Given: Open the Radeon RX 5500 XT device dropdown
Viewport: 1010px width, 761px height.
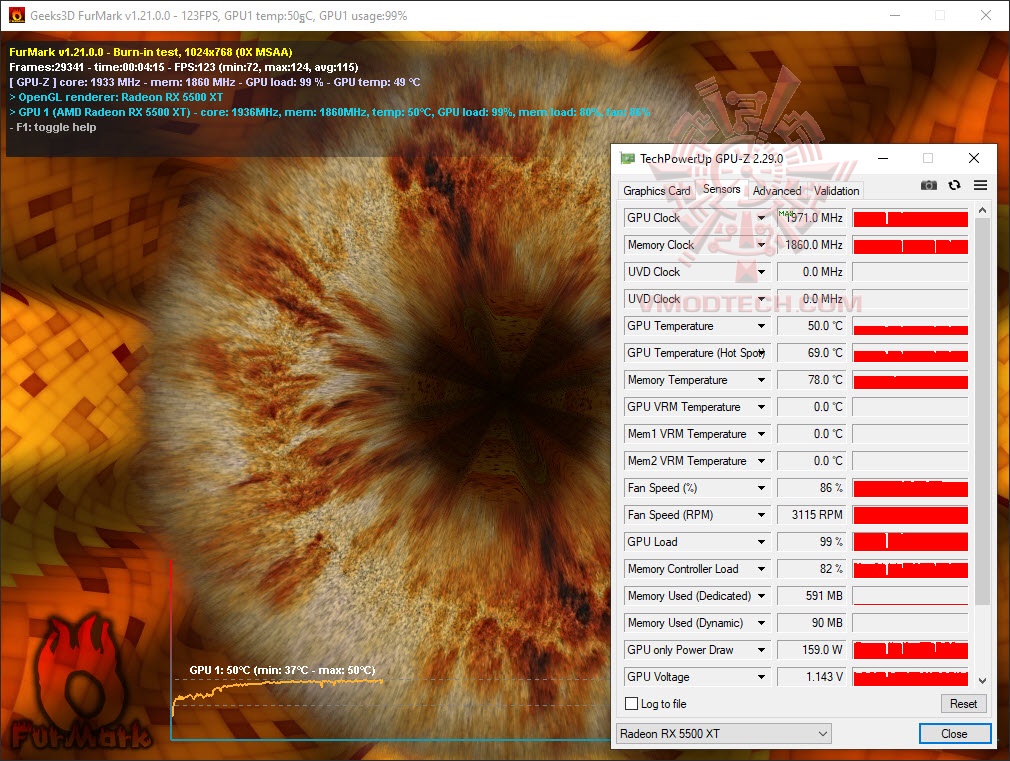Looking at the screenshot, I should [x=723, y=734].
